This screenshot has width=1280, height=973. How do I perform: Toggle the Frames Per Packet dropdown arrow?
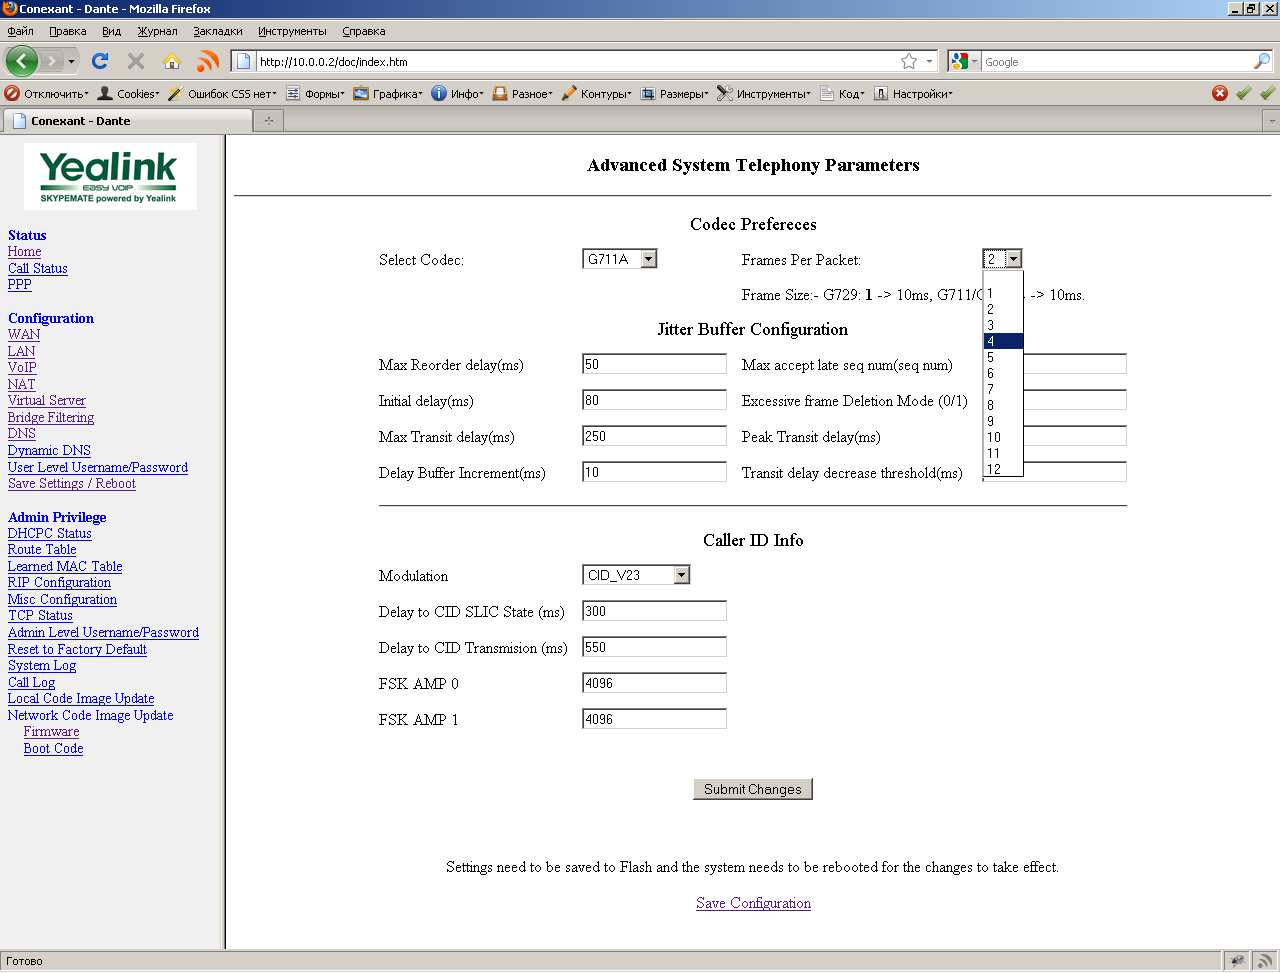pos(1013,259)
